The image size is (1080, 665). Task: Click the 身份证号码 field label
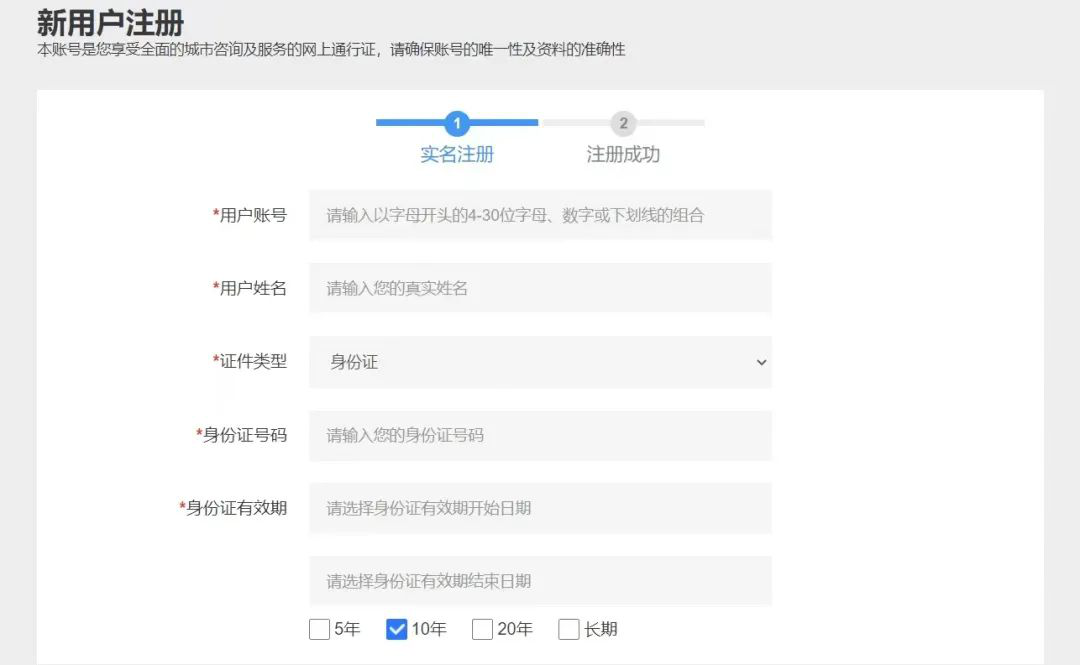click(241, 435)
